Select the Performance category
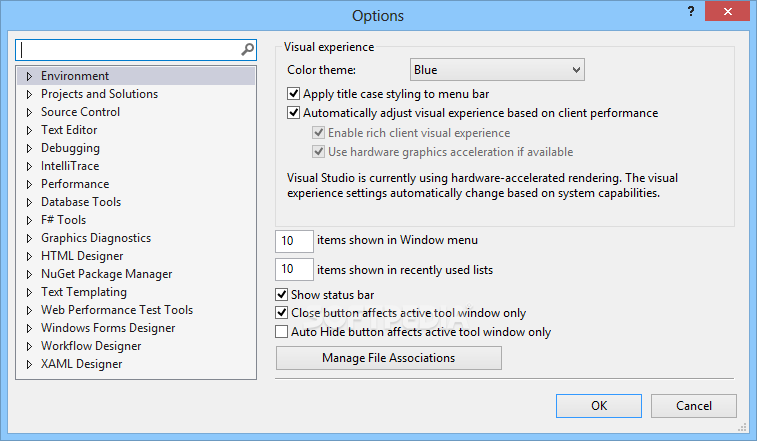The width and height of the screenshot is (757, 441). pyautogui.click(x=75, y=184)
